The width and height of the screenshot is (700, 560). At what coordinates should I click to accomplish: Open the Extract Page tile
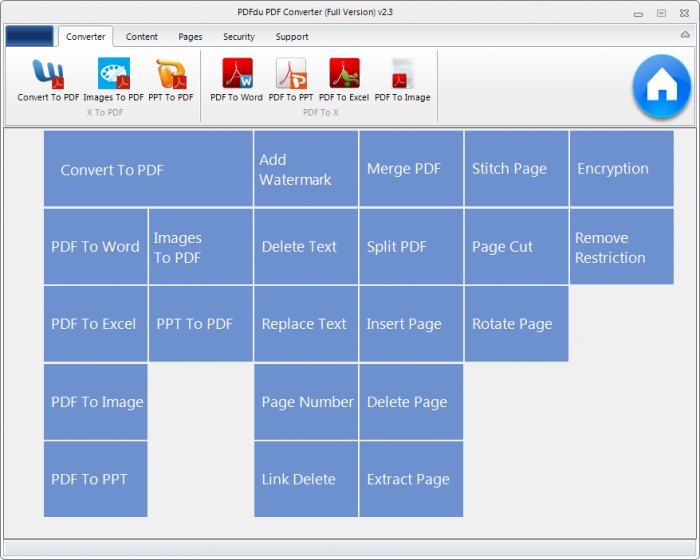coord(410,479)
